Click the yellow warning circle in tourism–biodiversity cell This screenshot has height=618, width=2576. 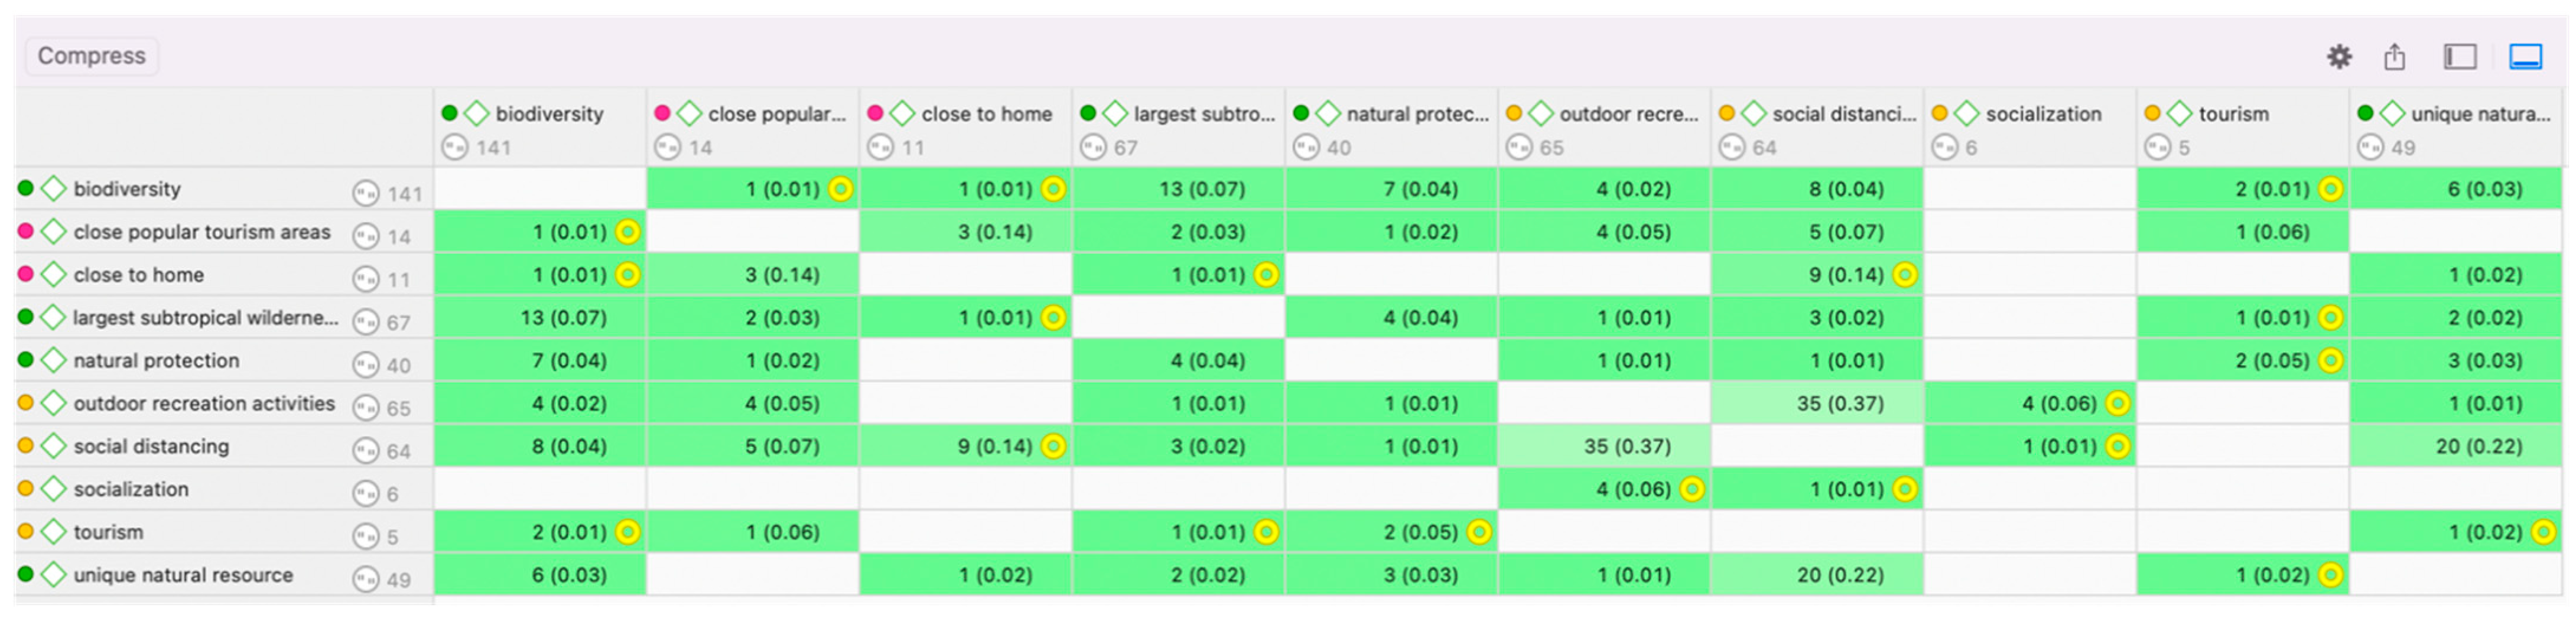pos(628,532)
